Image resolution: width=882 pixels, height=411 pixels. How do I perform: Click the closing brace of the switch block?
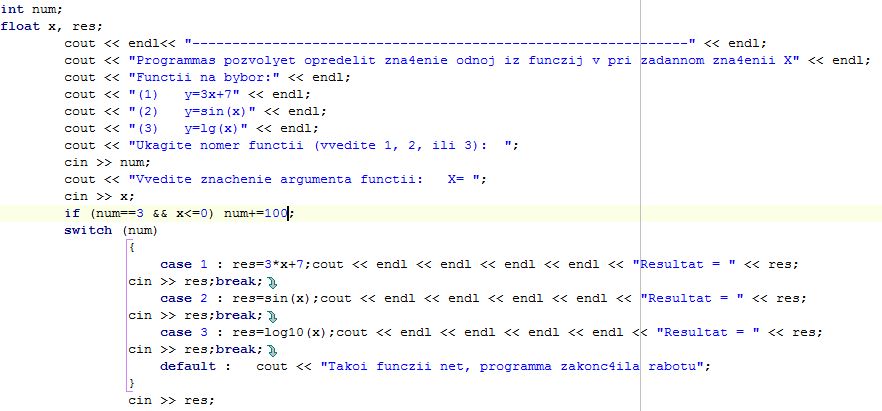(x=132, y=383)
